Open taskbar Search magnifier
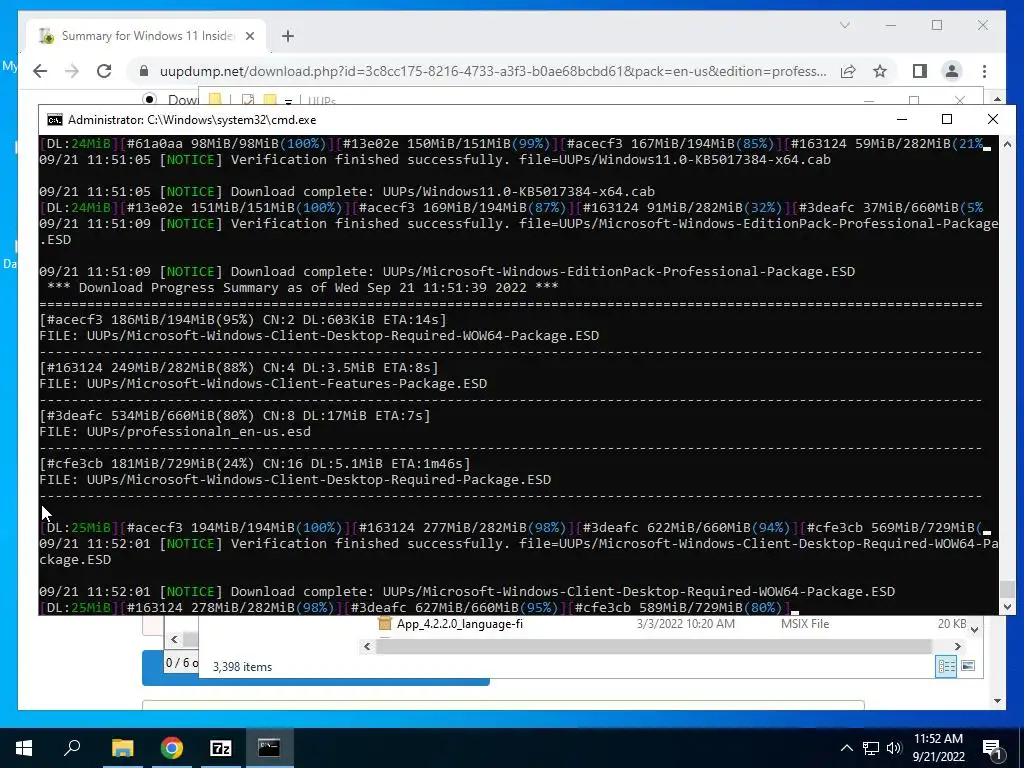The image size is (1024, 768). click(72, 748)
